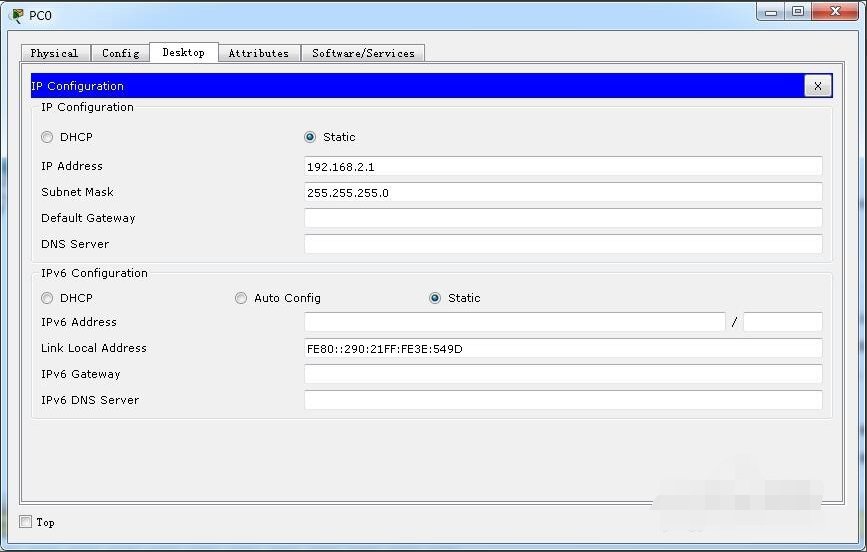Close the PC0 window
Image resolution: width=867 pixels, height=552 pixels.
pos(833,12)
